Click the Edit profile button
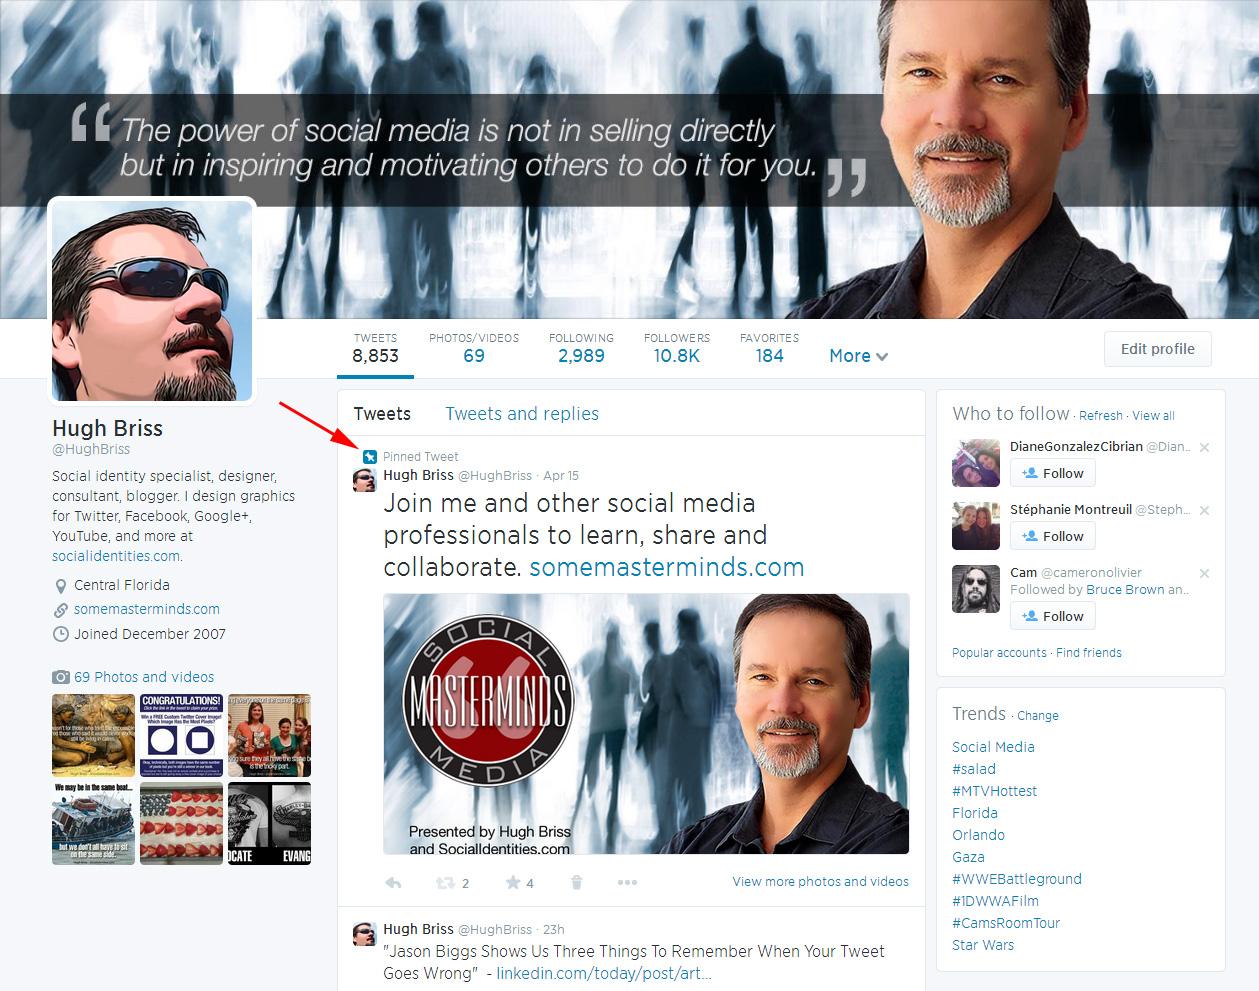The width and height of the screenshot is (1259, 991). click(1157, 349)
